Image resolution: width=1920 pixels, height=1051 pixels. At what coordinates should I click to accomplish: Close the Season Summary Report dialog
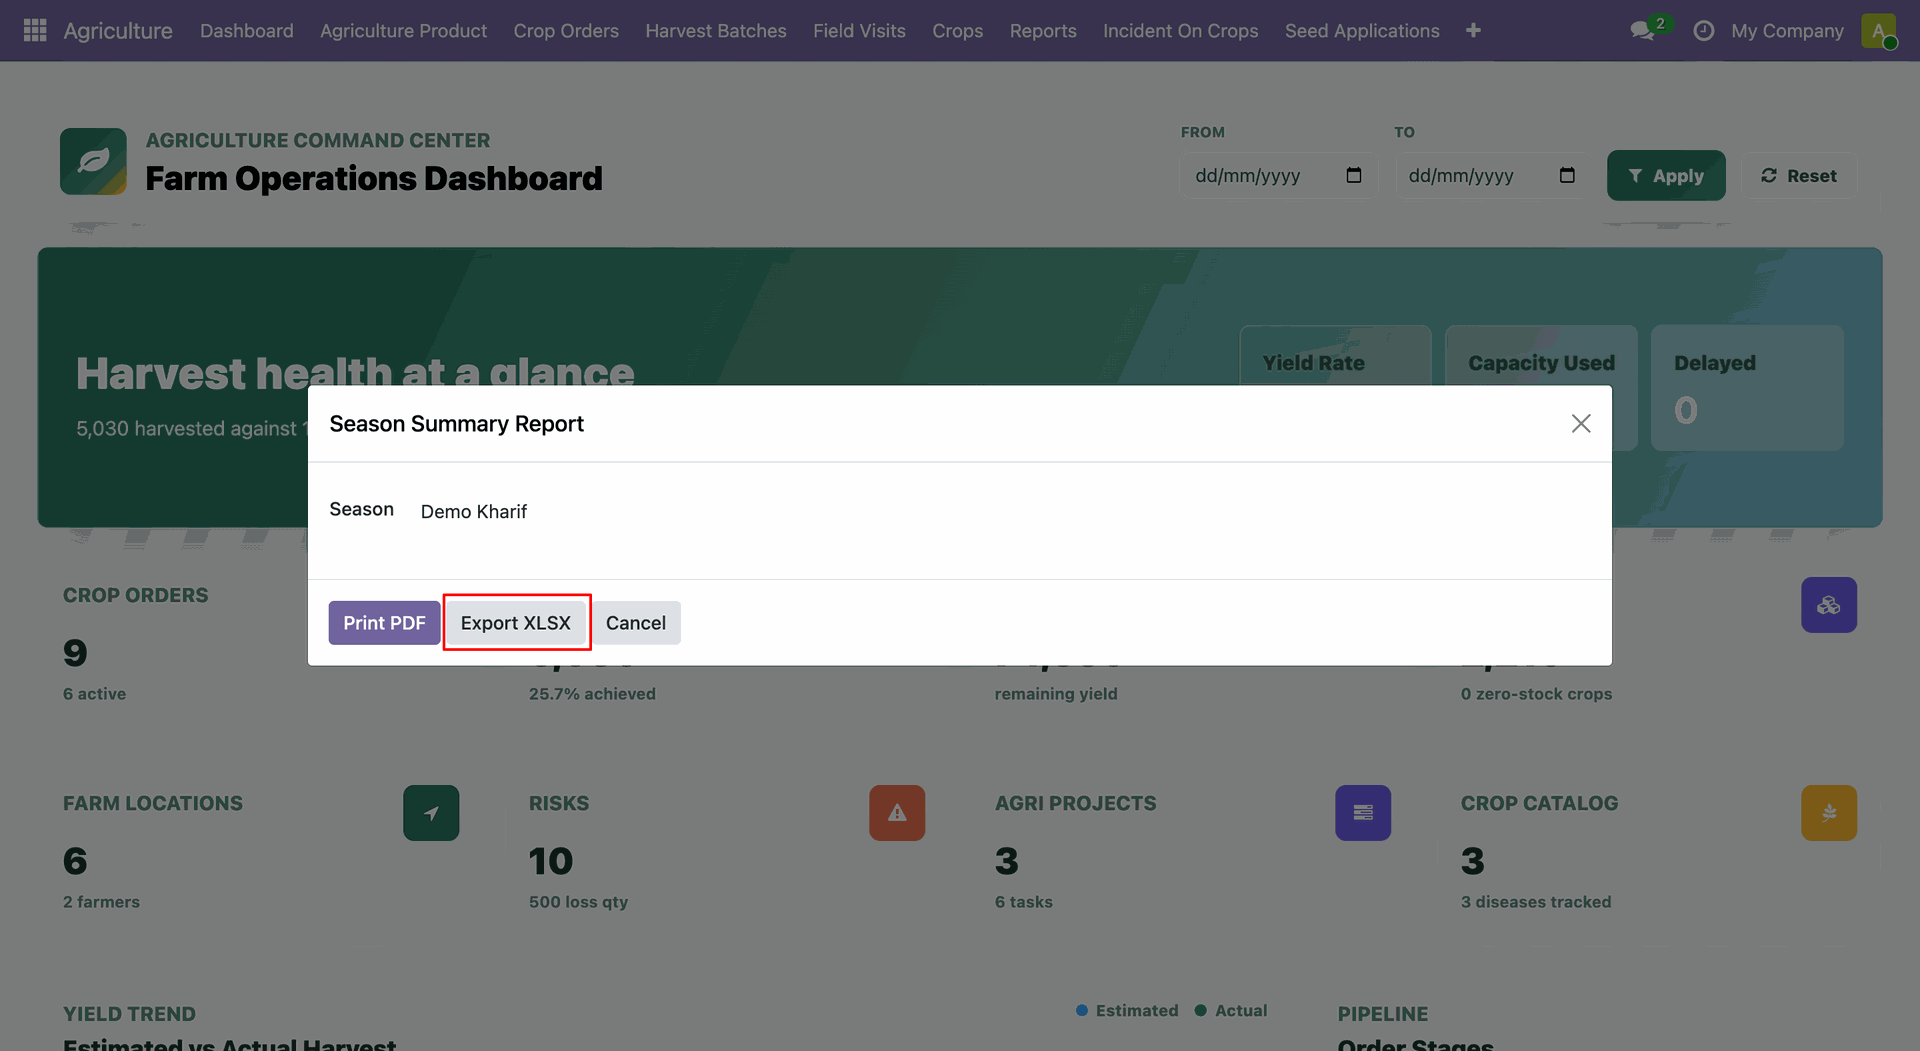(x=1581, y=424)
